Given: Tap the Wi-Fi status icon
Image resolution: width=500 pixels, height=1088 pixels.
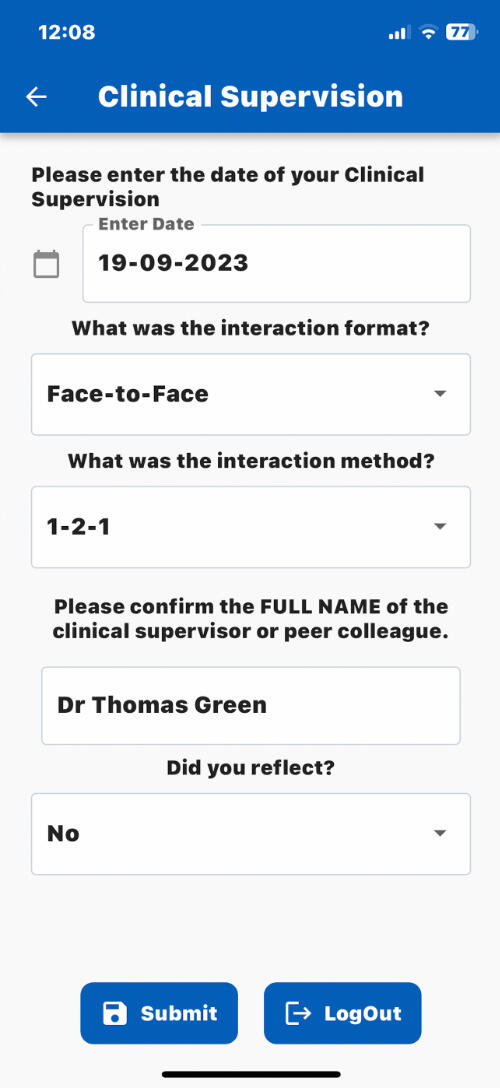Looking at the screenshot, I should [428, 32].
